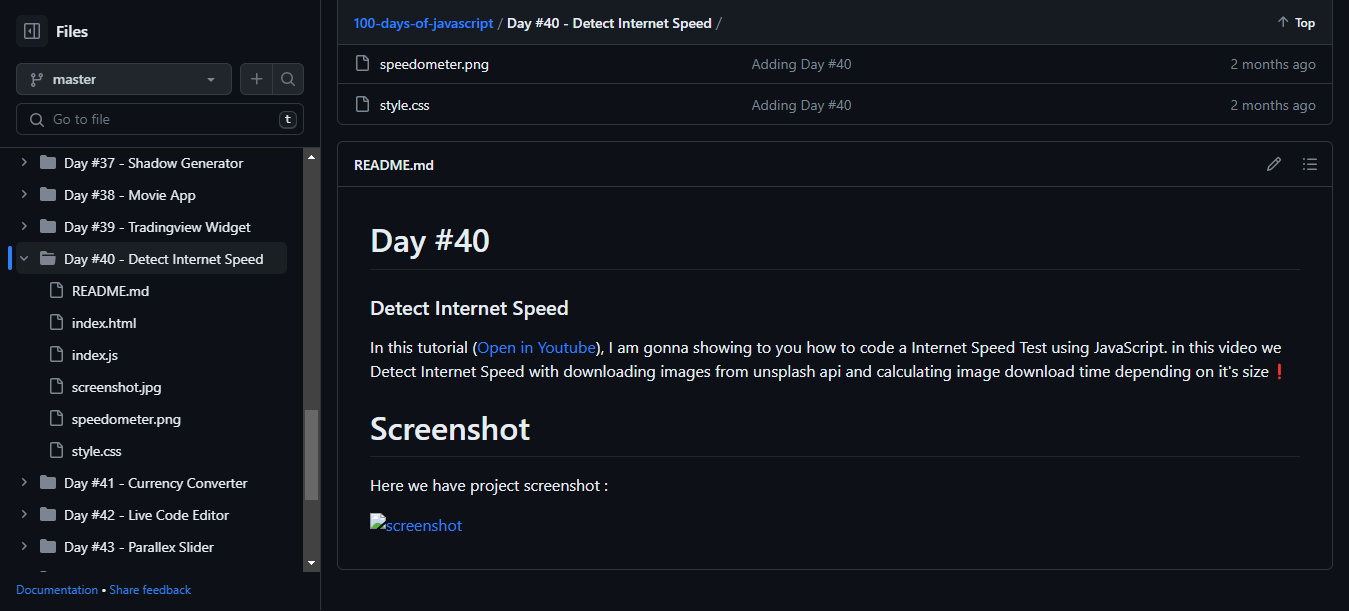Collapse the Files side panel
This screenshot has height=611, width=1349.
point(31,31)
